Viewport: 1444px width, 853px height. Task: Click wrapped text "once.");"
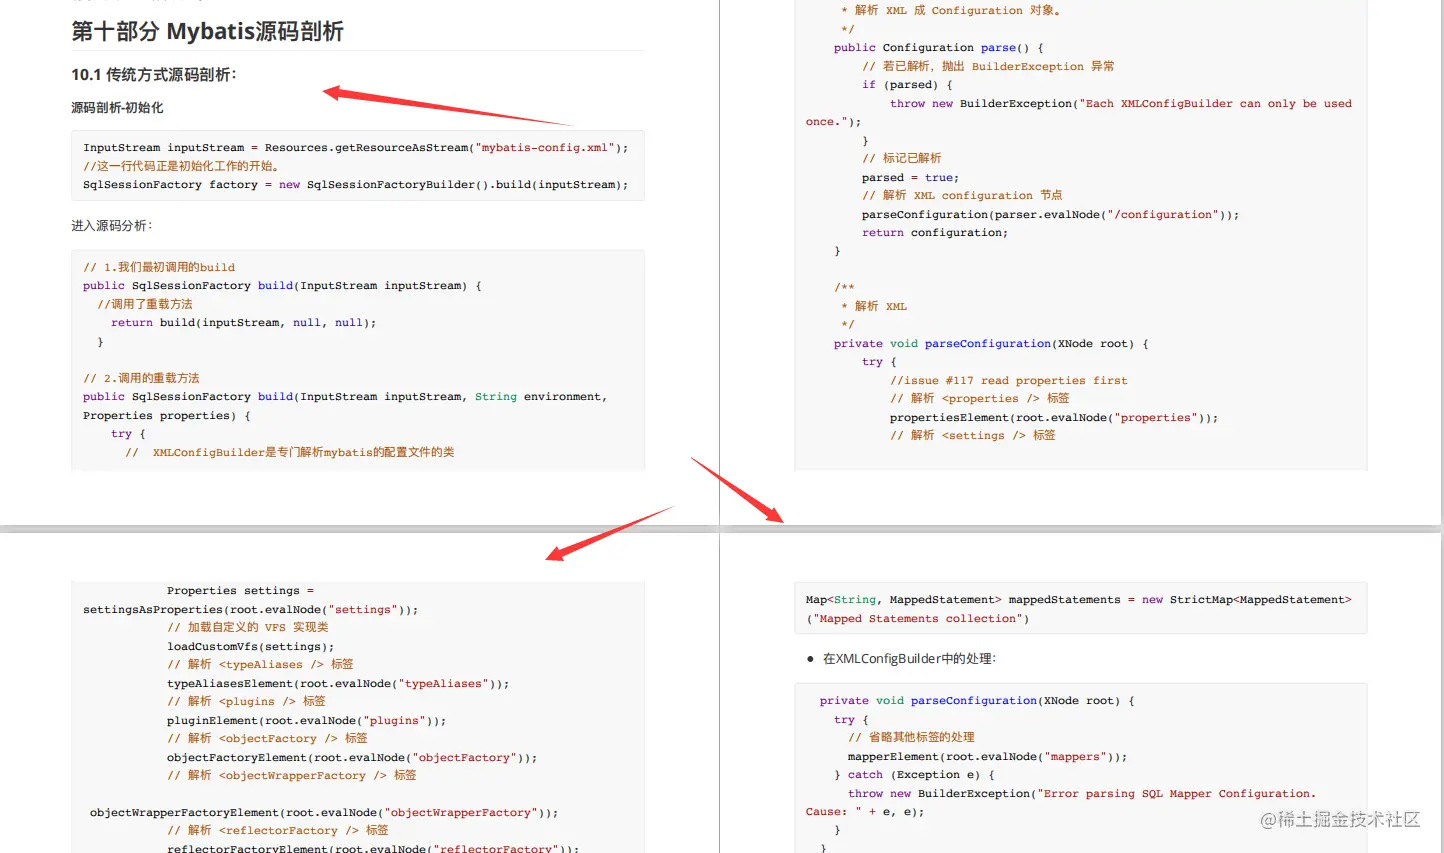833,122
